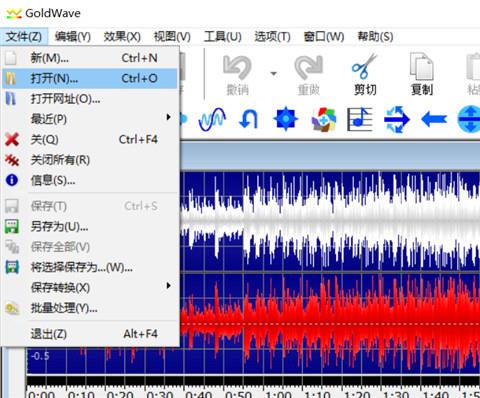Open the undo history dropdown arrow

[x=274, y=73]
